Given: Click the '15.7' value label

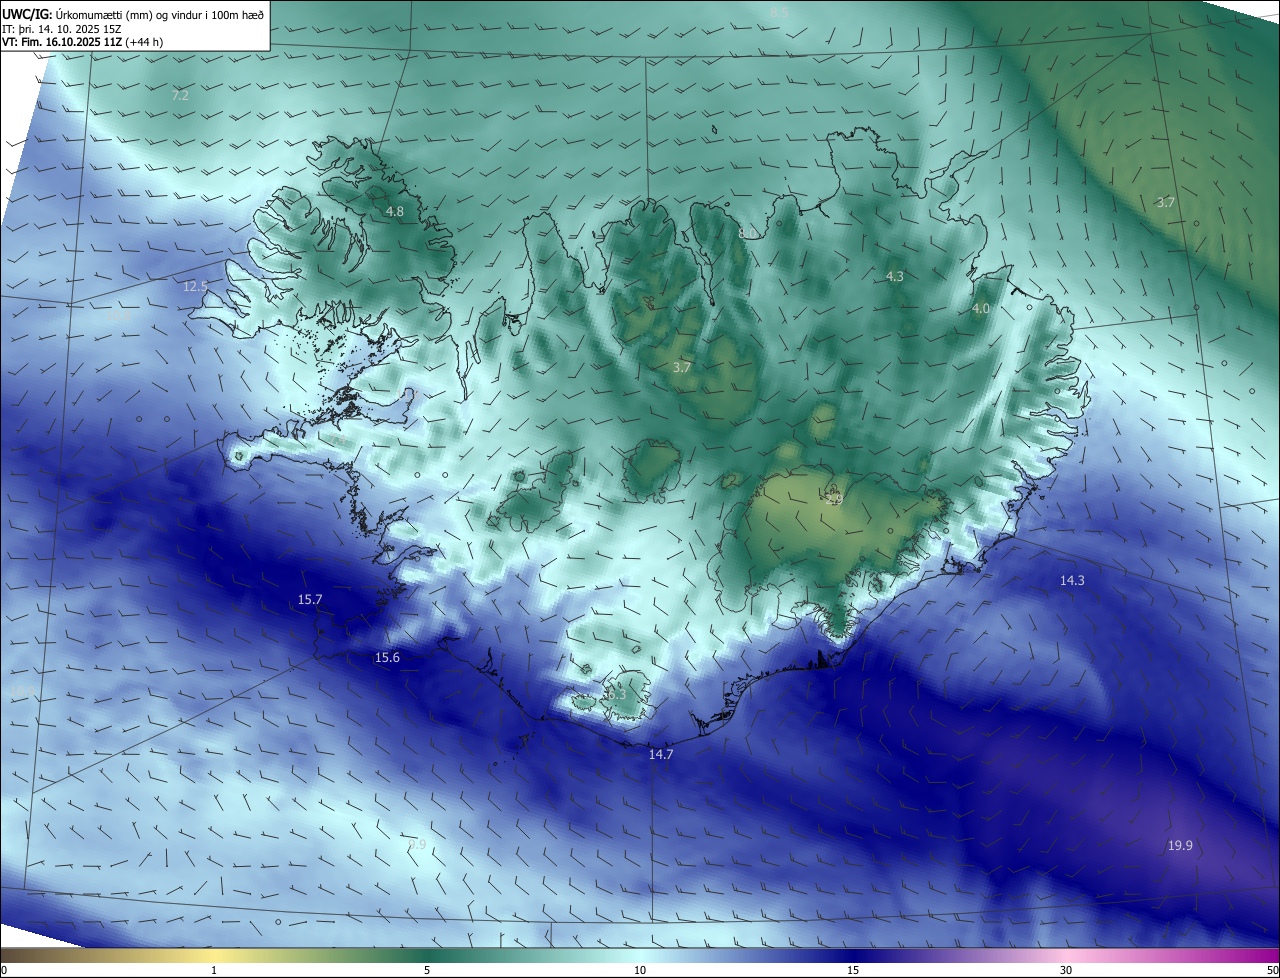Looking at the screenshot, I should [310, 600].
